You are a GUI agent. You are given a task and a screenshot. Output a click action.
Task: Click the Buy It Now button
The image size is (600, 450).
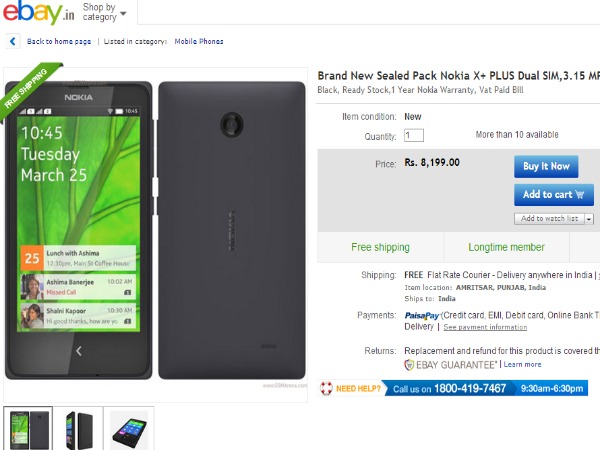click(x=546, y=166)
